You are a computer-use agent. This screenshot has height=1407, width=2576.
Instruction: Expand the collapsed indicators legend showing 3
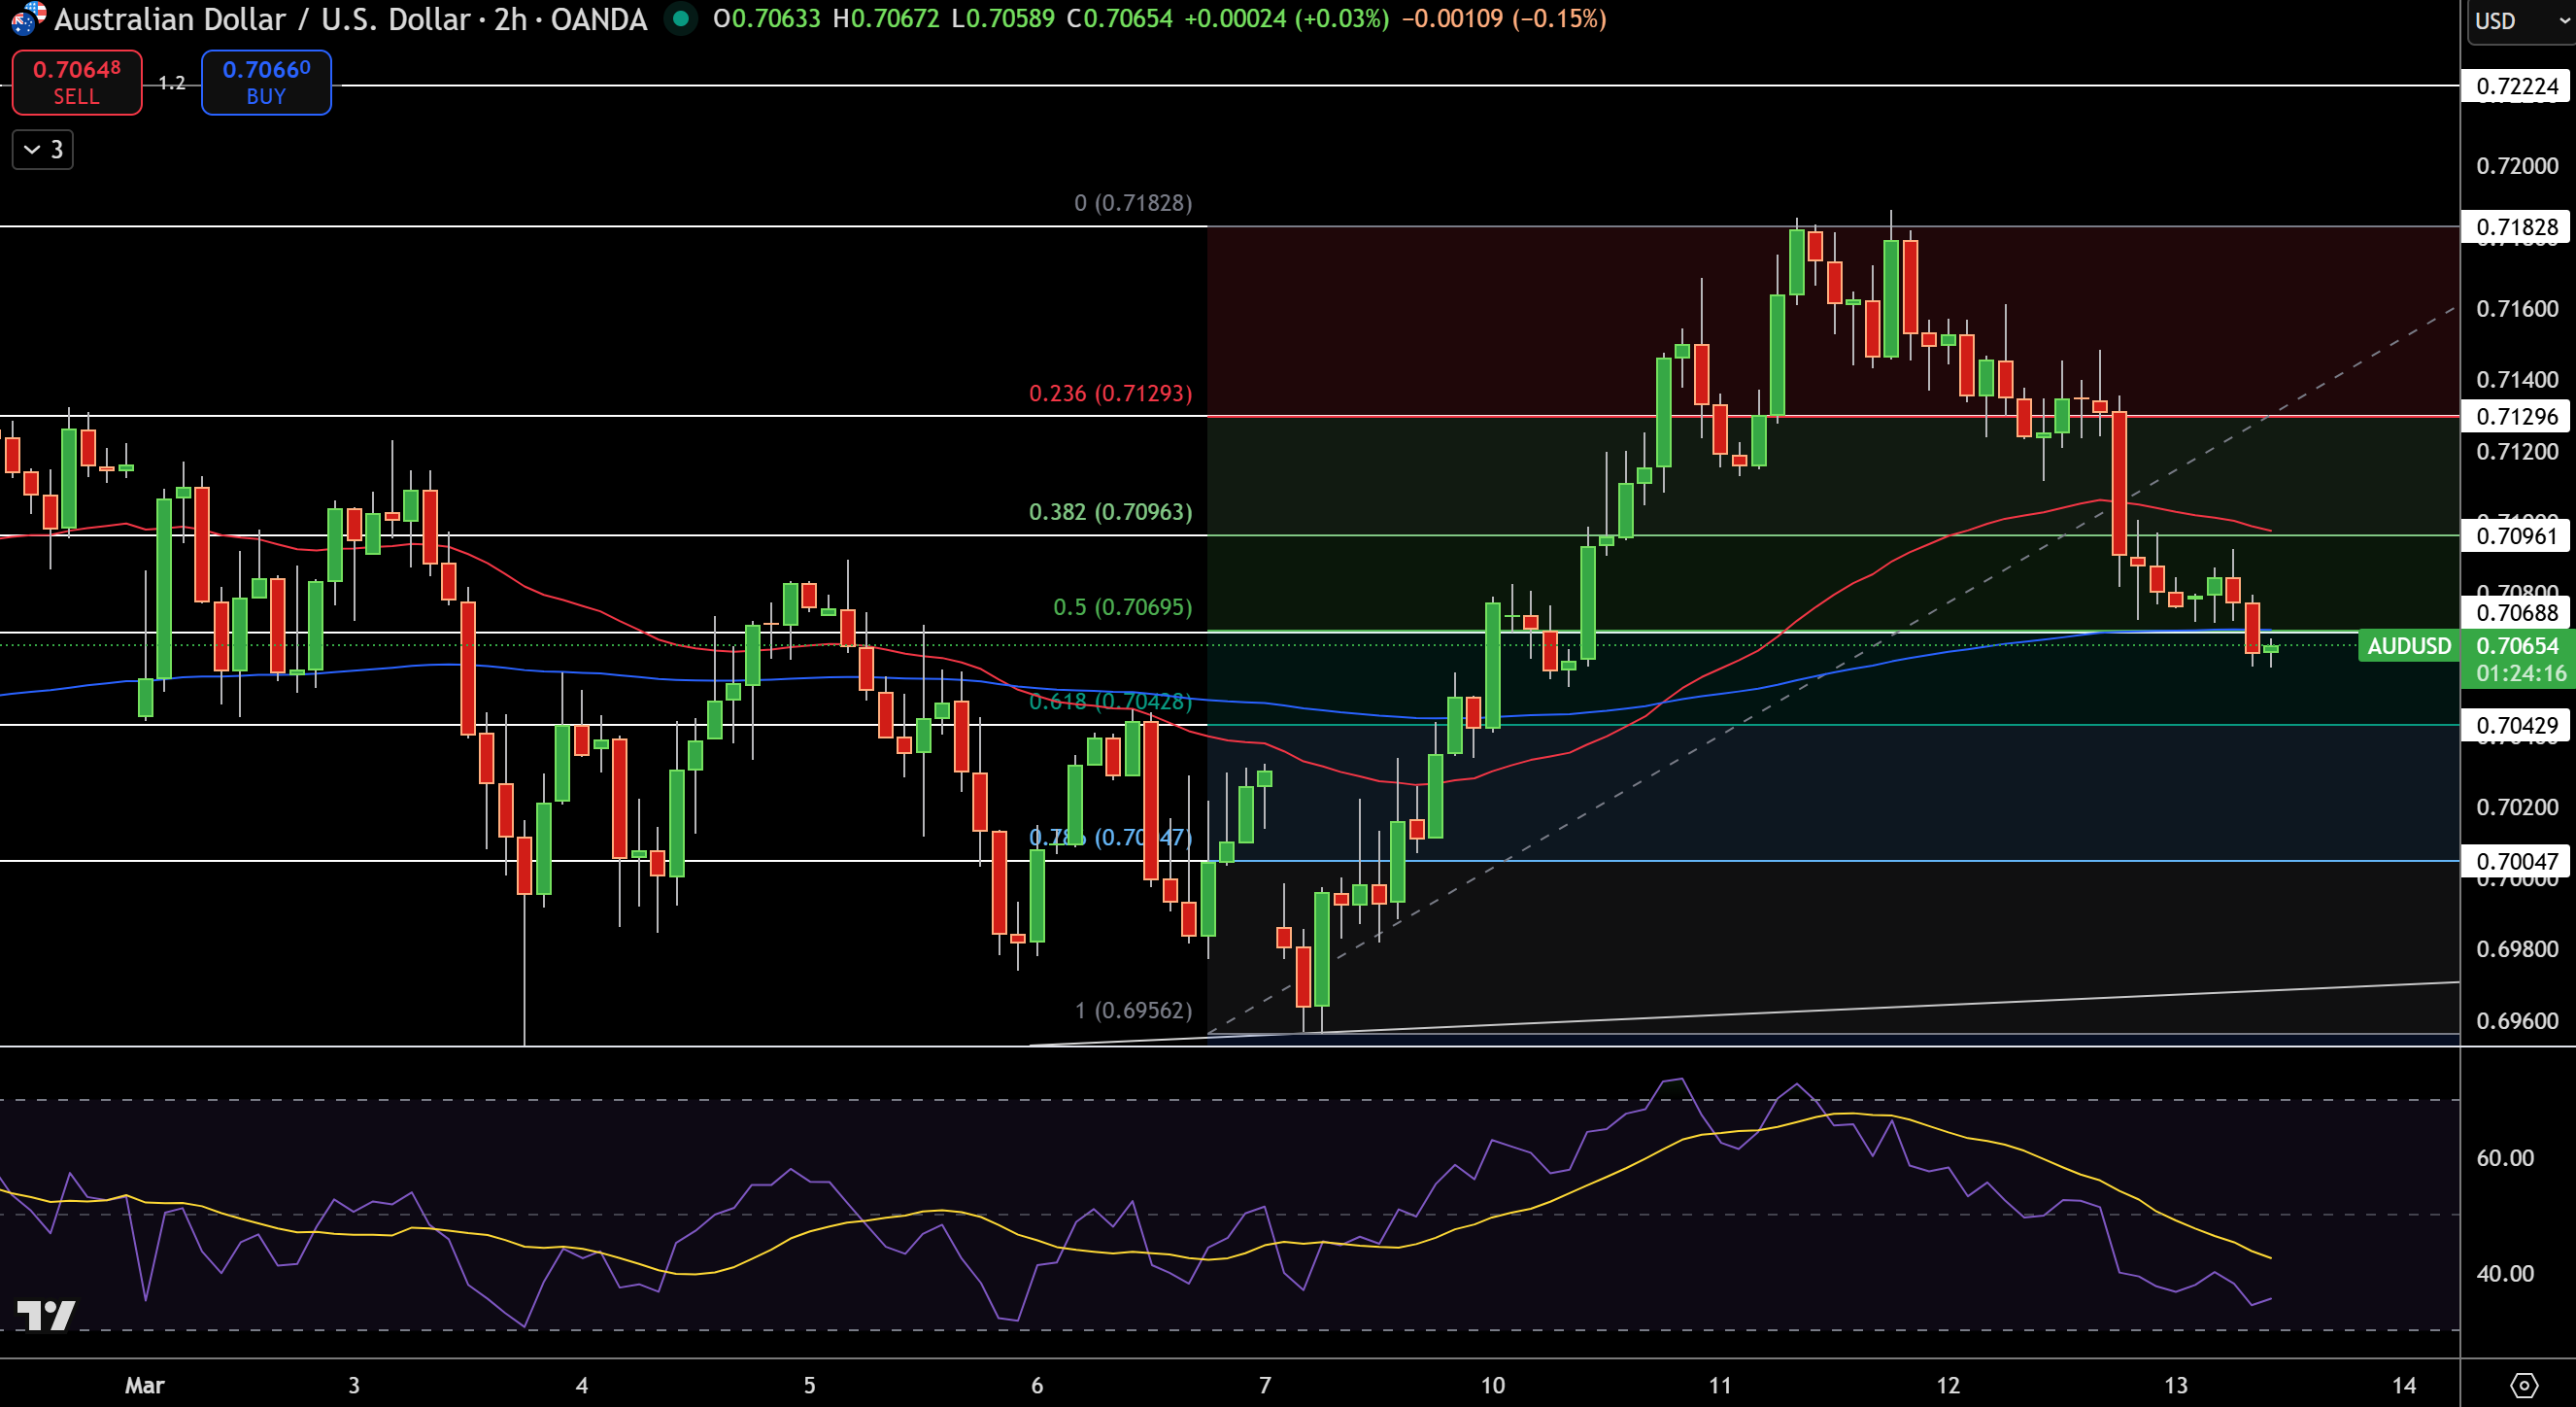(43, 150)
